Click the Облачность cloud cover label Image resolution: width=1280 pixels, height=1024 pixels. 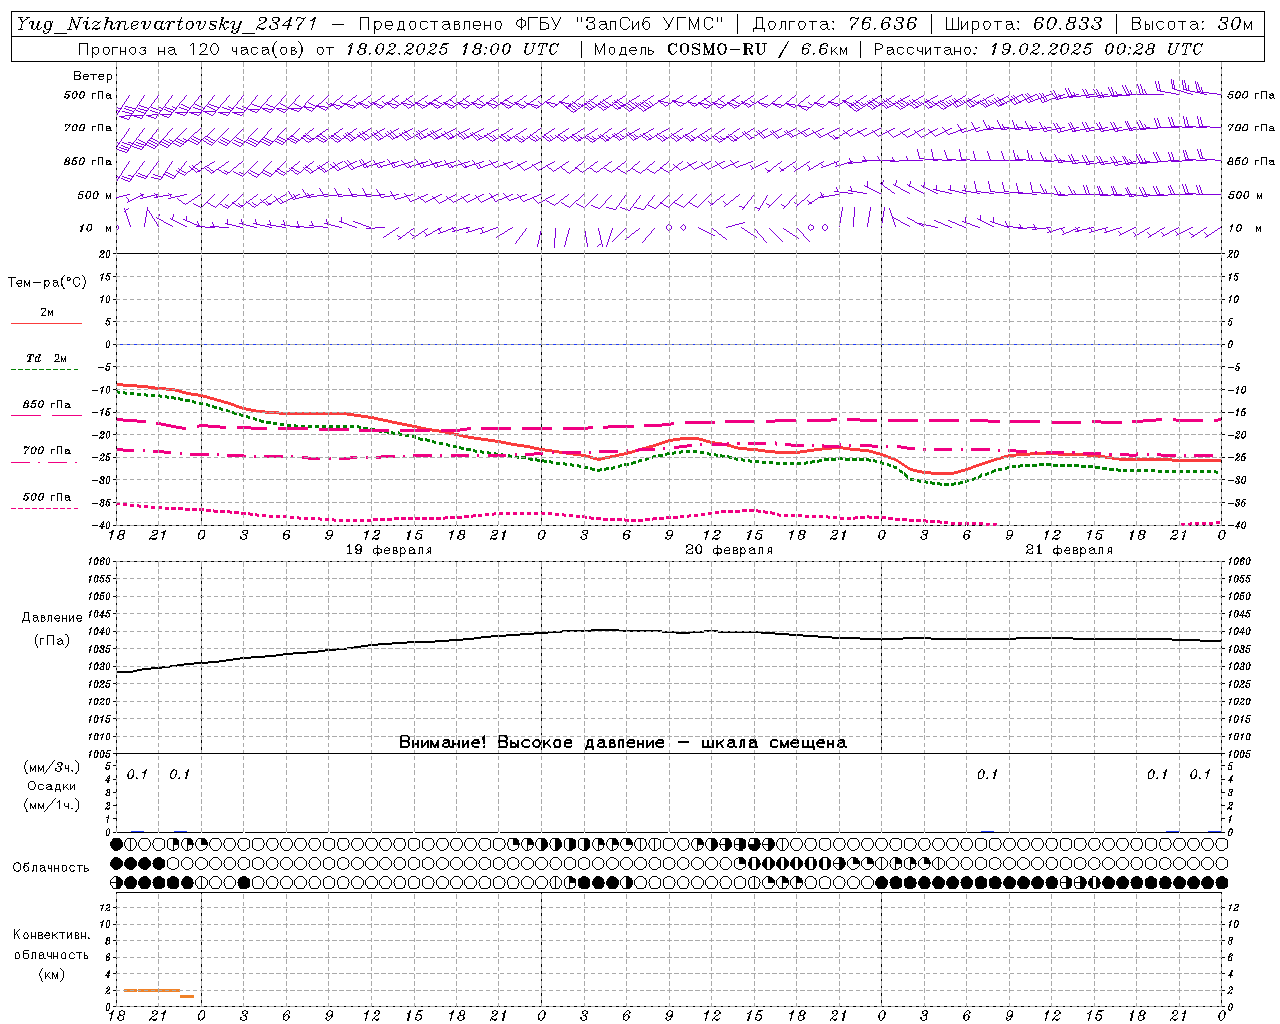click(51, 867)
